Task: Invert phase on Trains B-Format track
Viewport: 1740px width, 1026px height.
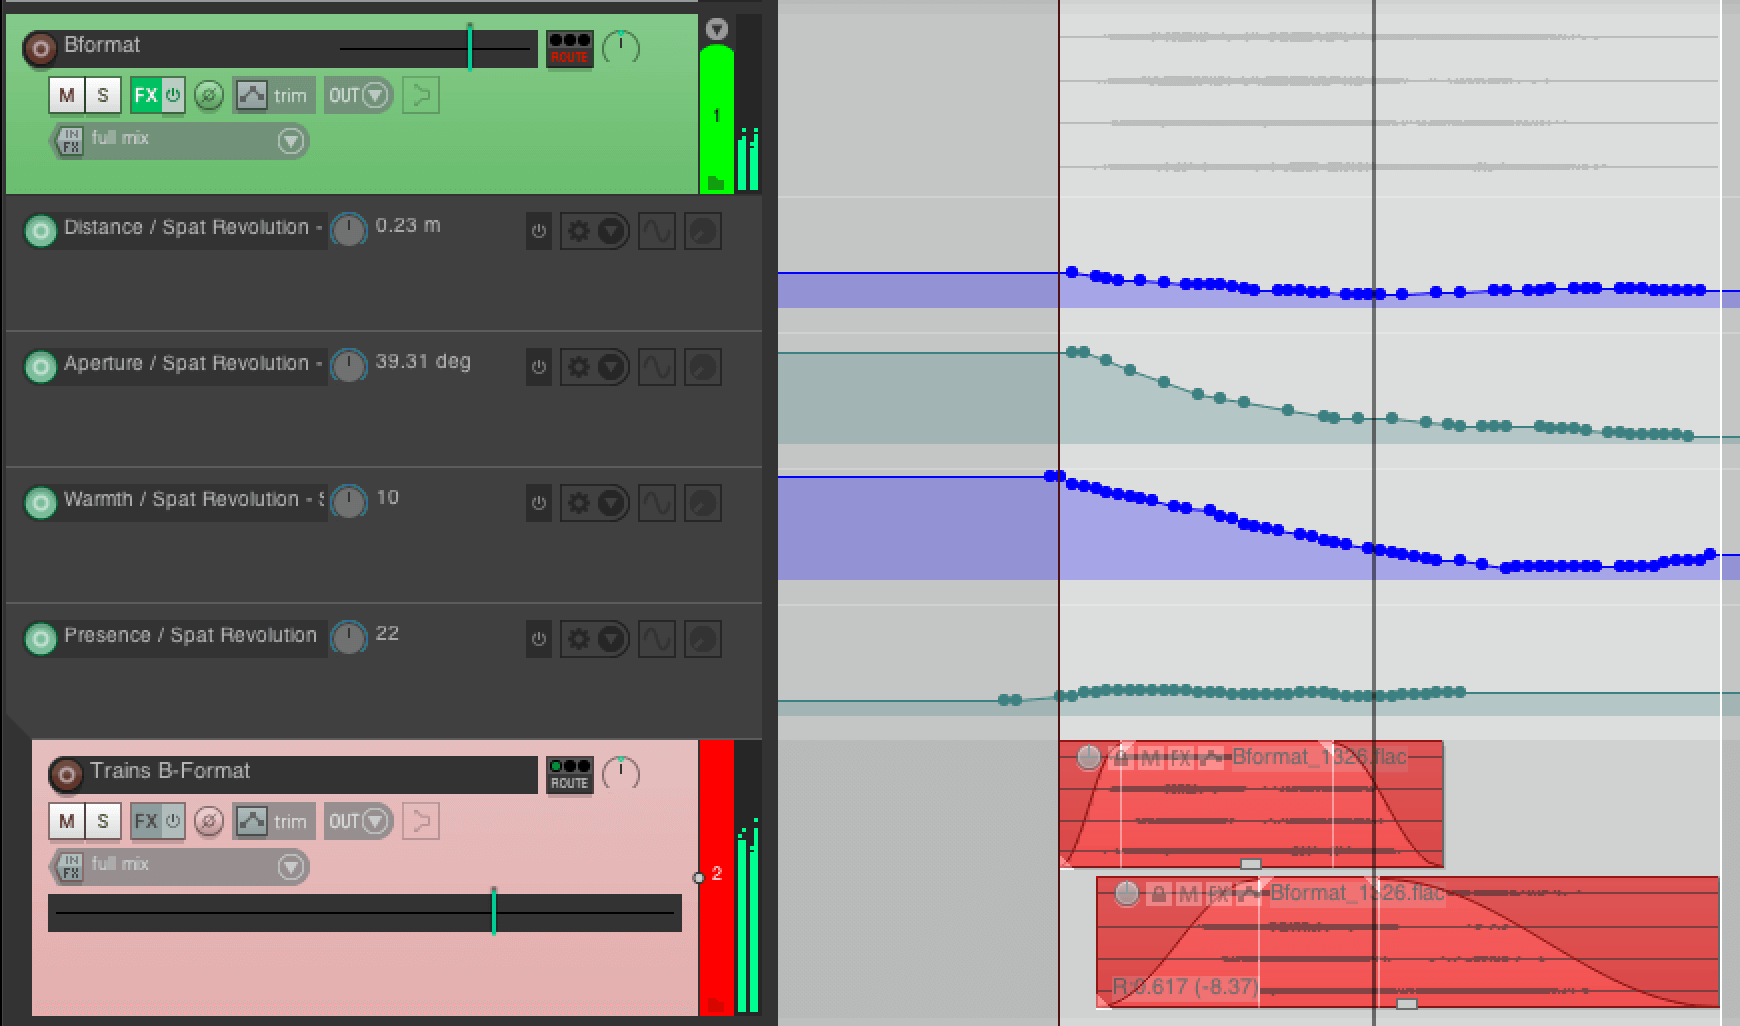Action: pyautogui.click(x=208, y=822)
